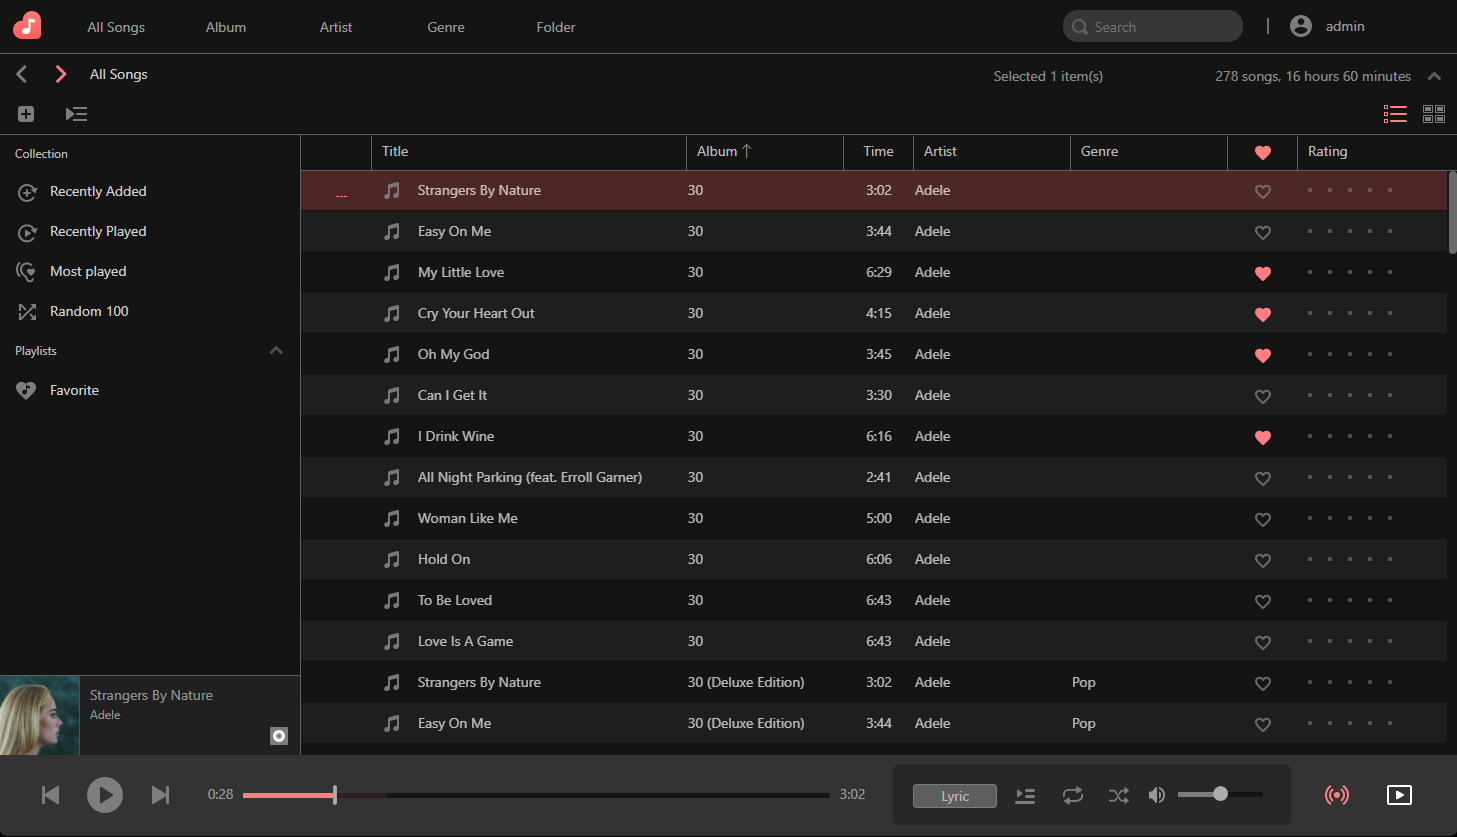The image size is (1457, 837).
Task: Collapse the header summary chevron
Action: [1434, 76]
